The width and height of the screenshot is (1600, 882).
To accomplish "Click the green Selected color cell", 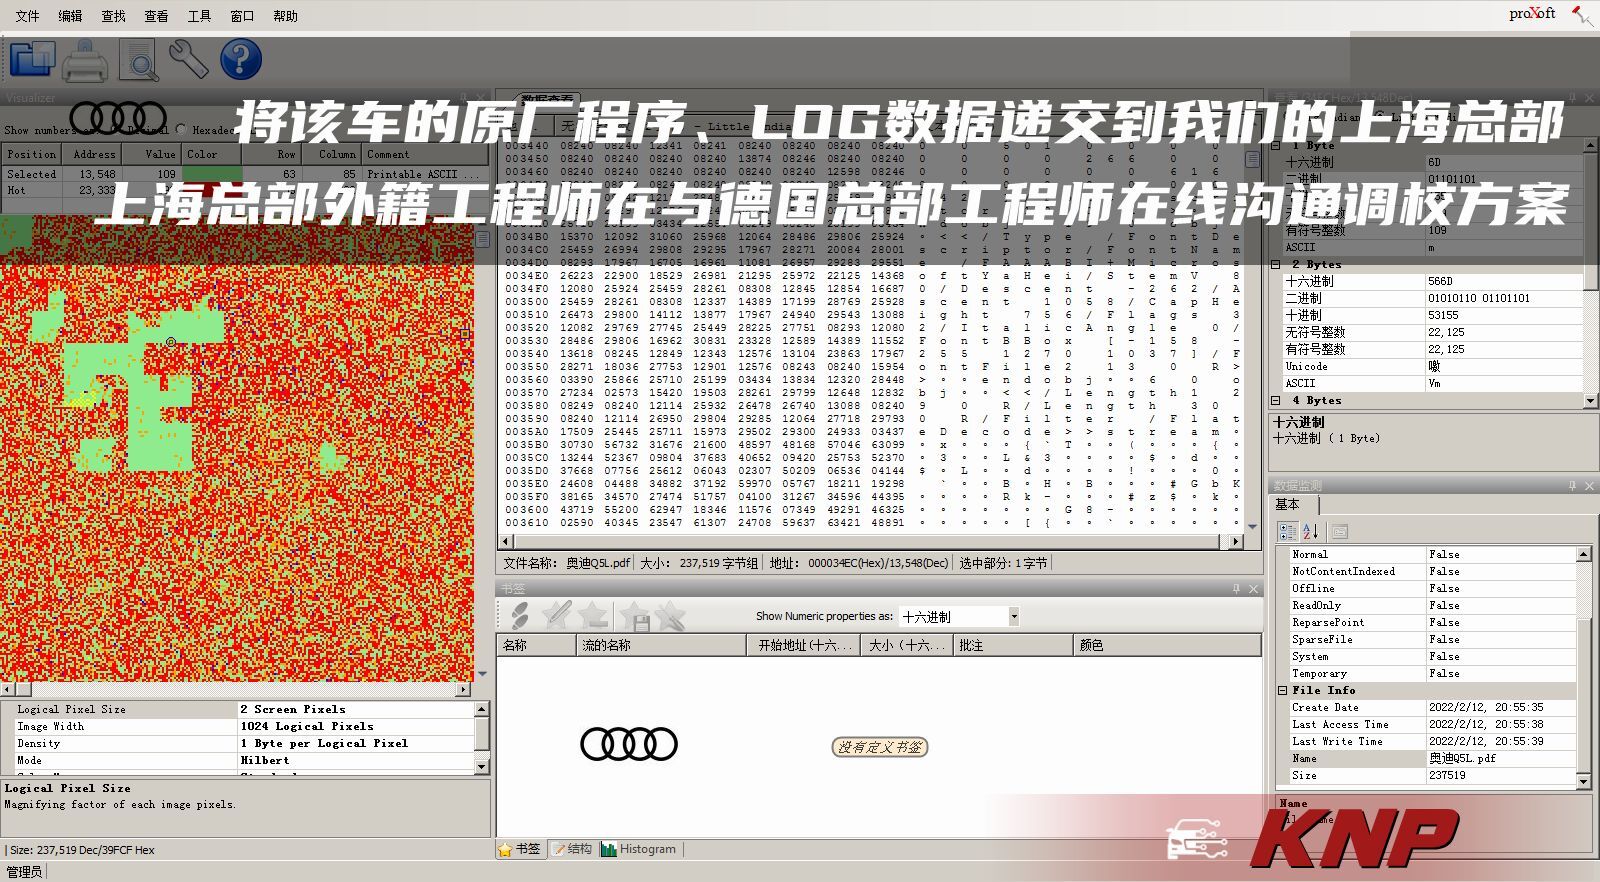I will [x=212, y=174].
